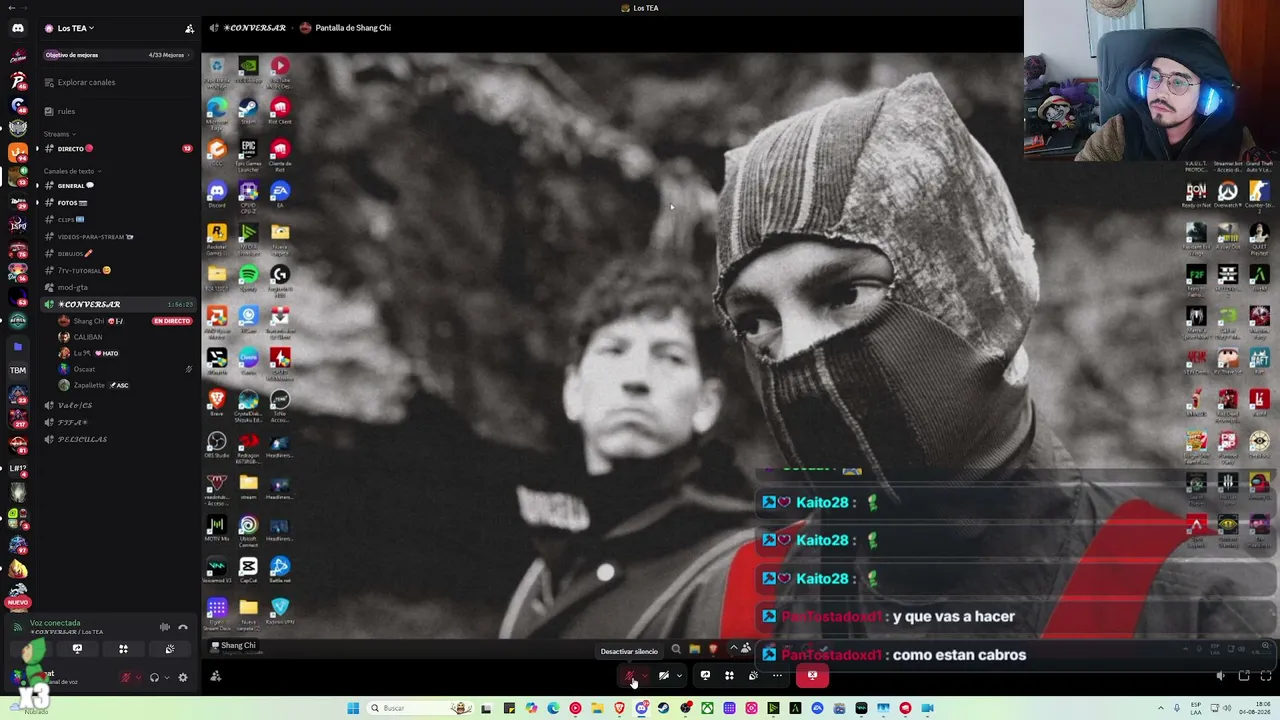This screenshot has height=720, width=1280.
Task: Click the EN DIRECTO live badge
Action: click(x=172, y=321)
